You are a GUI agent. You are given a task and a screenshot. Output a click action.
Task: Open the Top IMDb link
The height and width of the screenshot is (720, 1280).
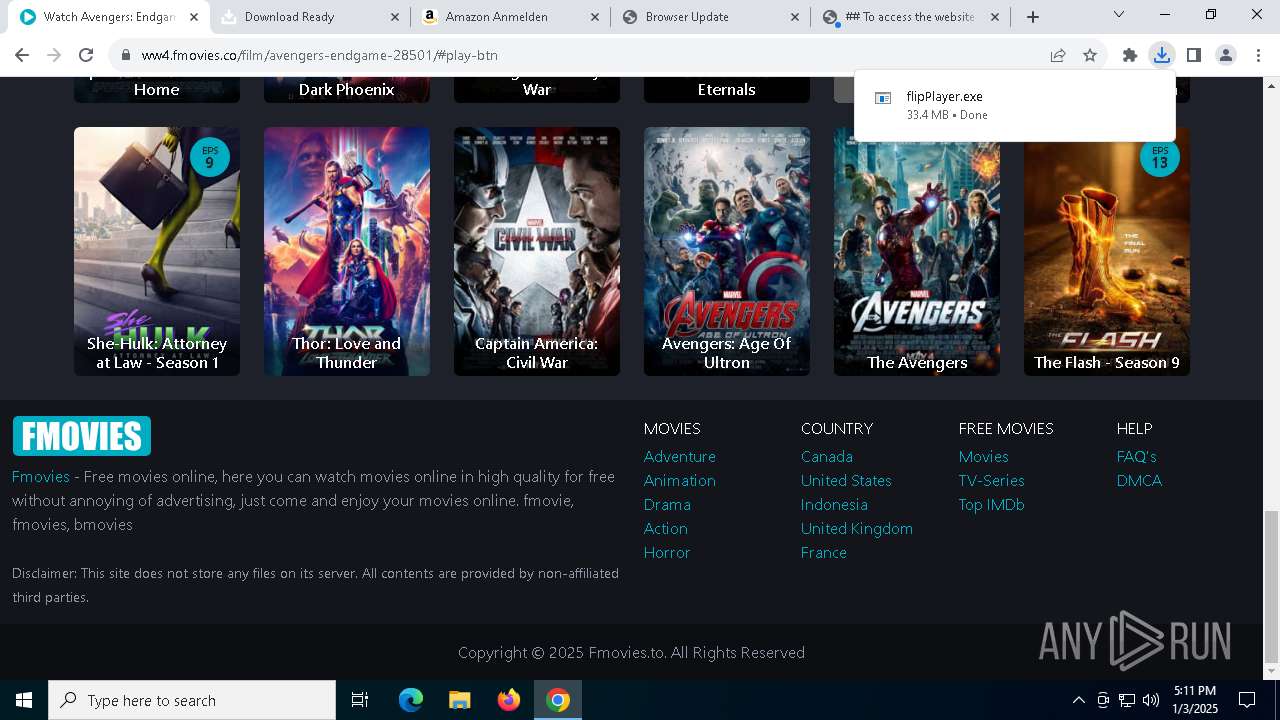pos(992,504)
